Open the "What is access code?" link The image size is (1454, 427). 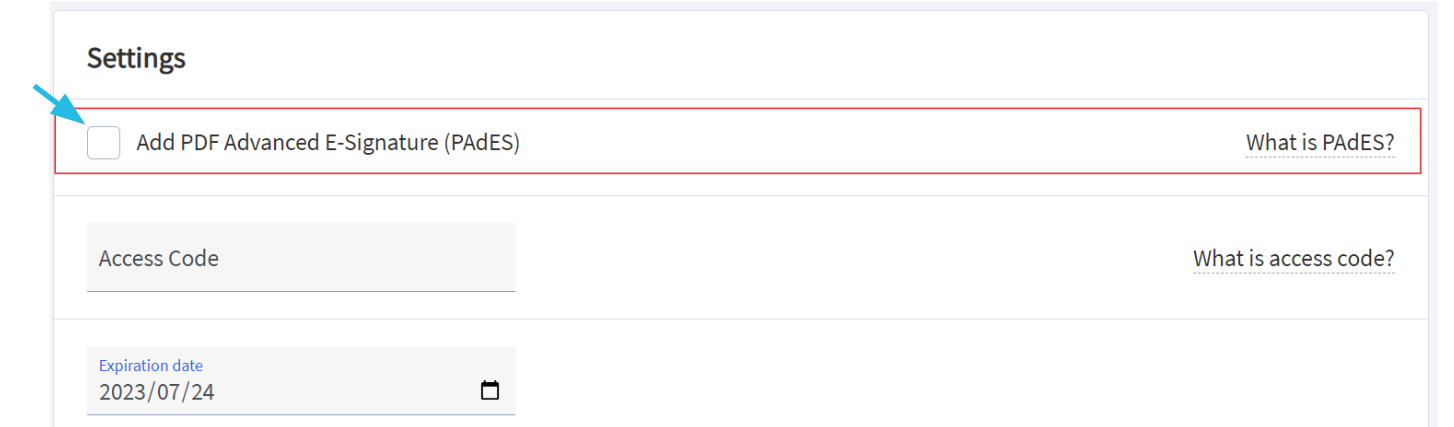coord(1293,258)
